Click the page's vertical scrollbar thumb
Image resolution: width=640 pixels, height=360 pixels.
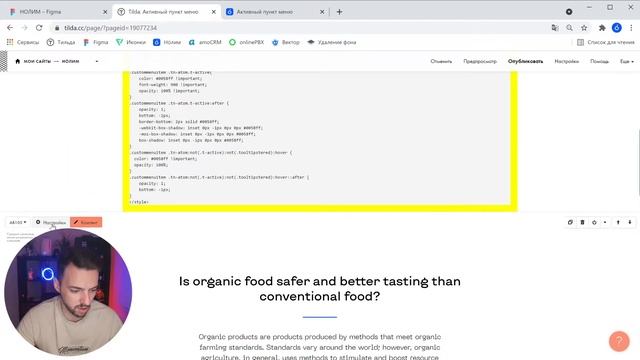click(638, 161)
